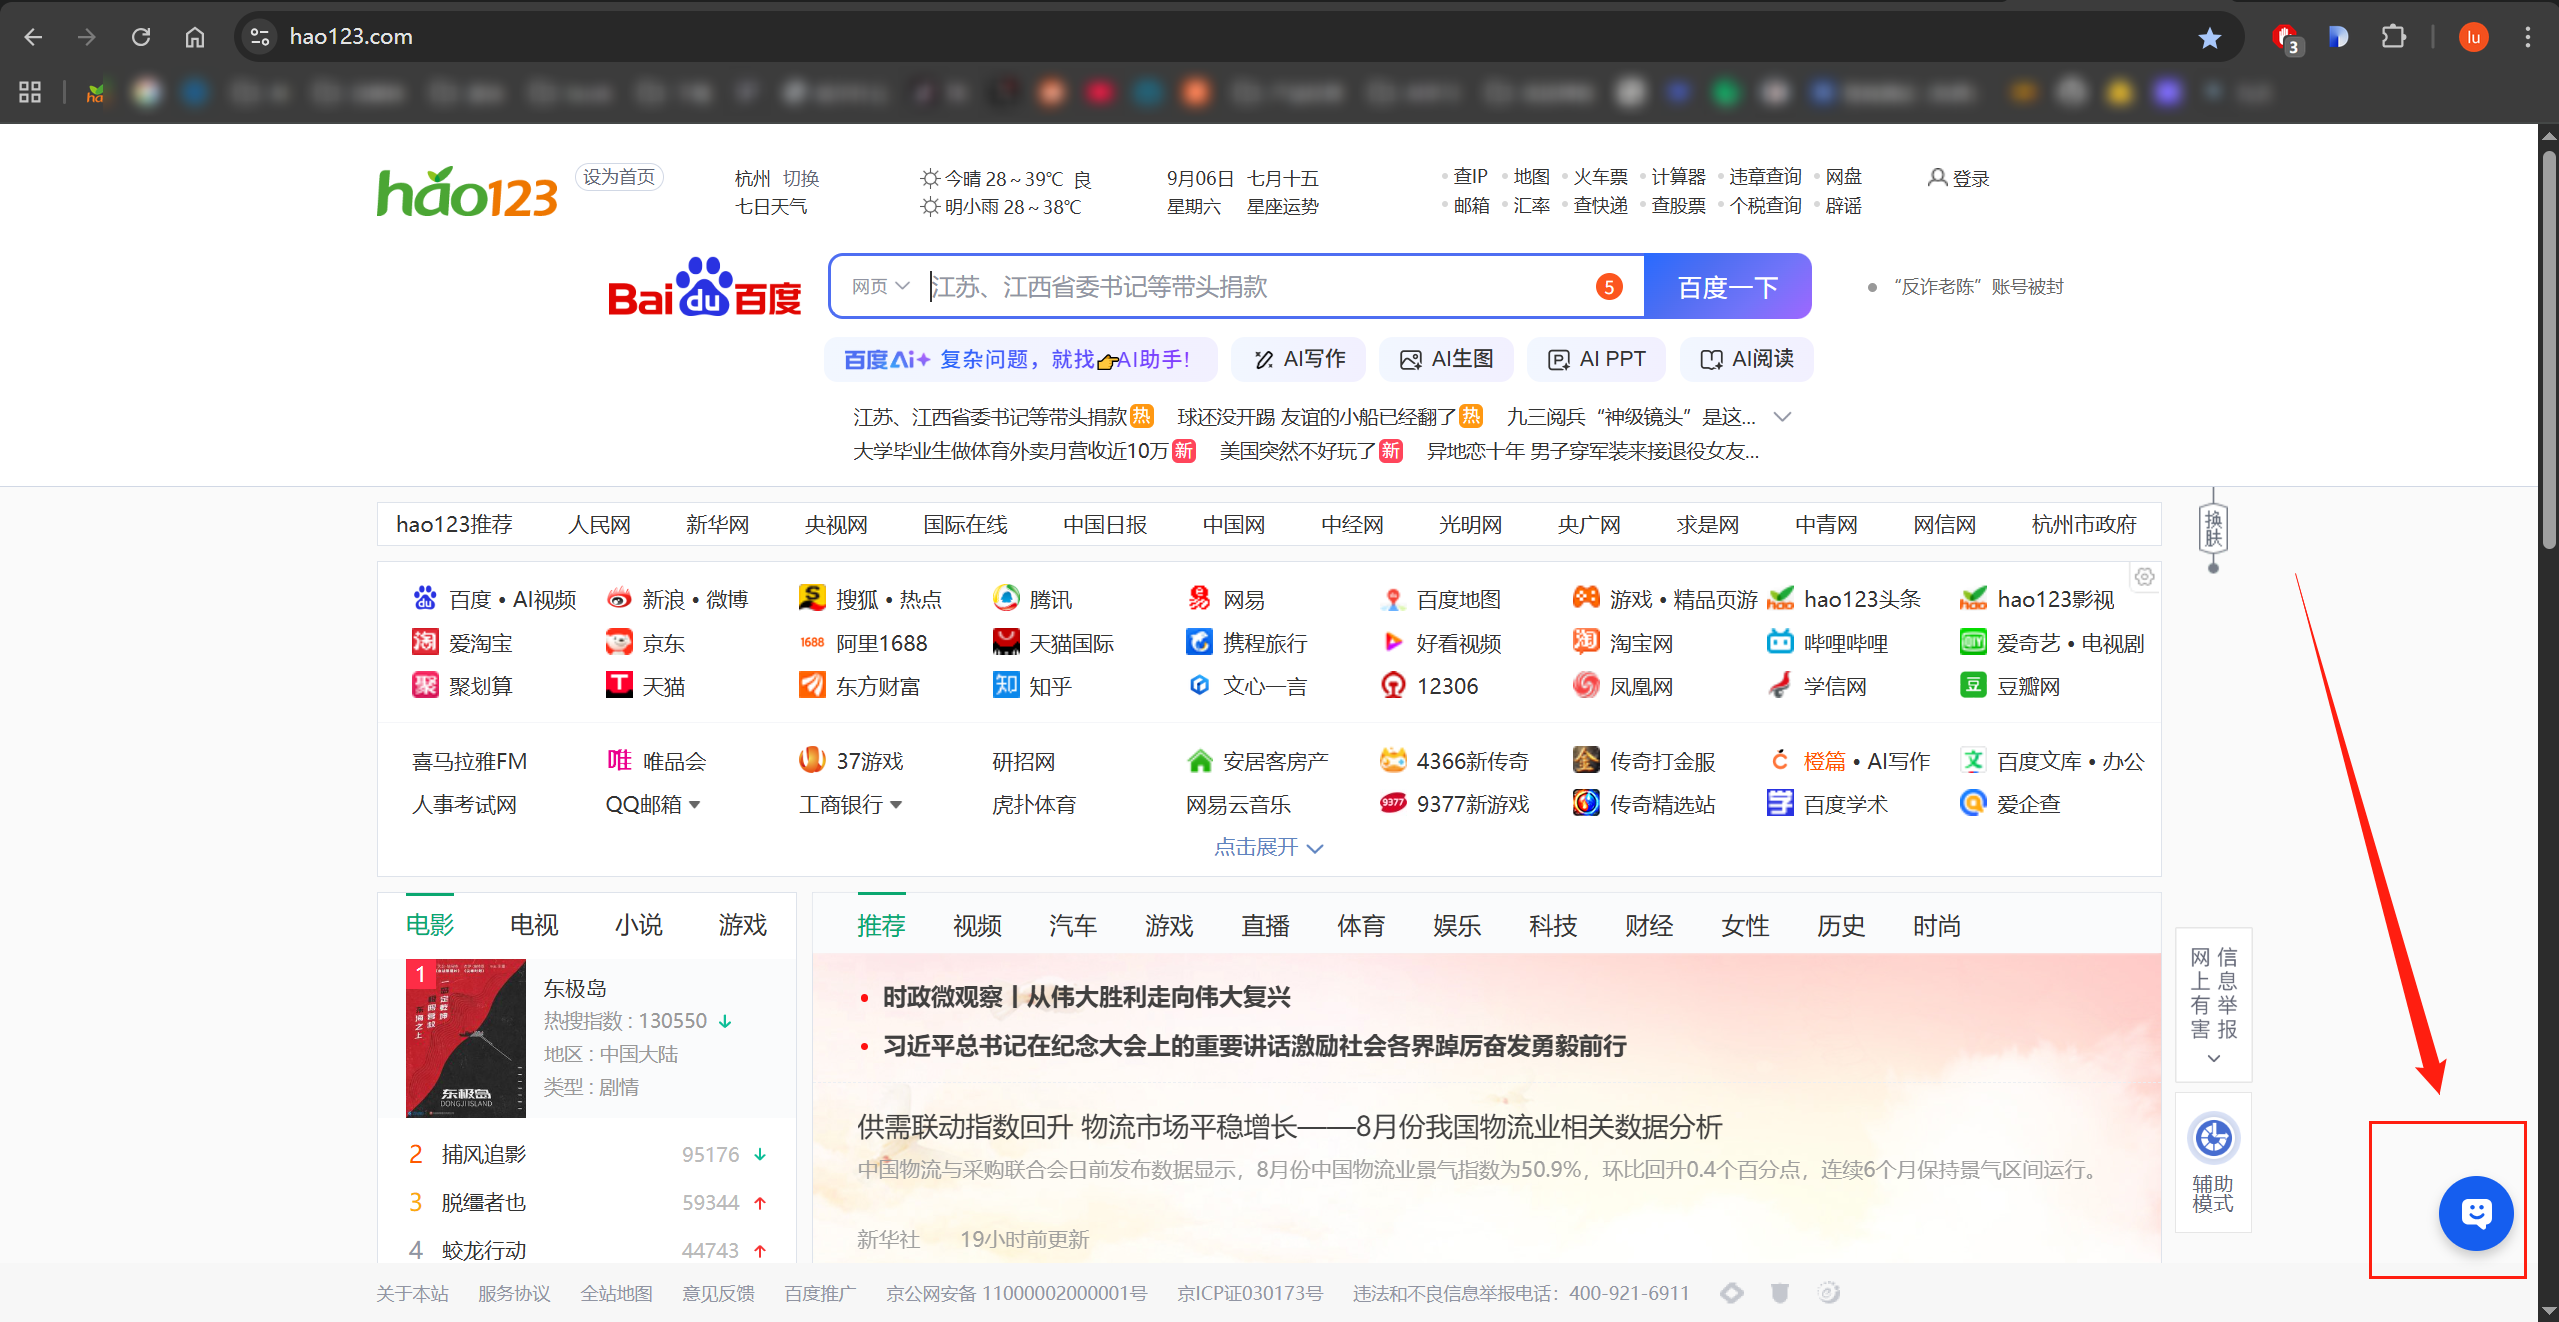
Task: Open the 哔哩哔哩 site icon link
Action: point(1780,642)
